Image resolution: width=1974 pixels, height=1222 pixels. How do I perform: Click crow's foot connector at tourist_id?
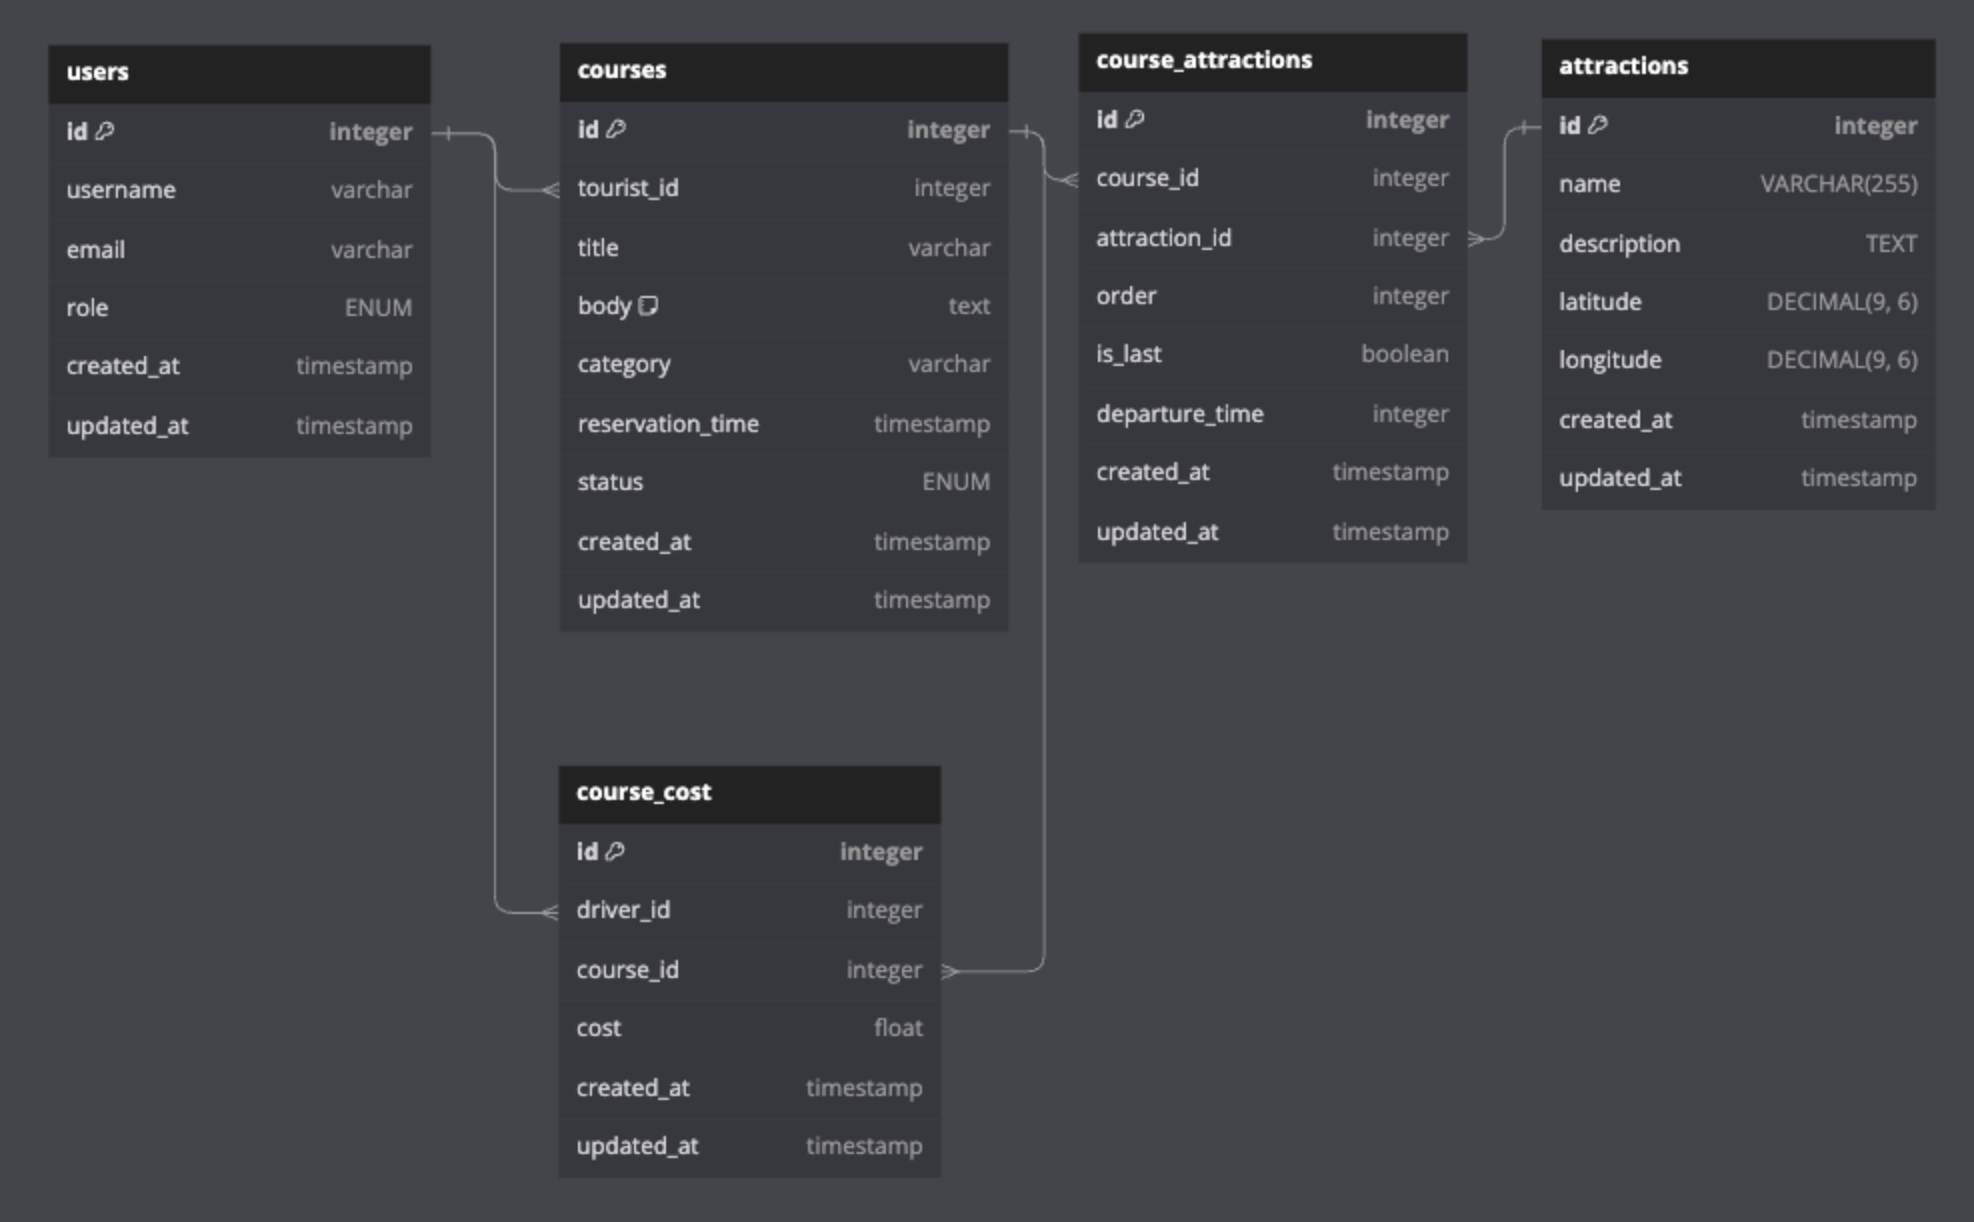[550, 189]
